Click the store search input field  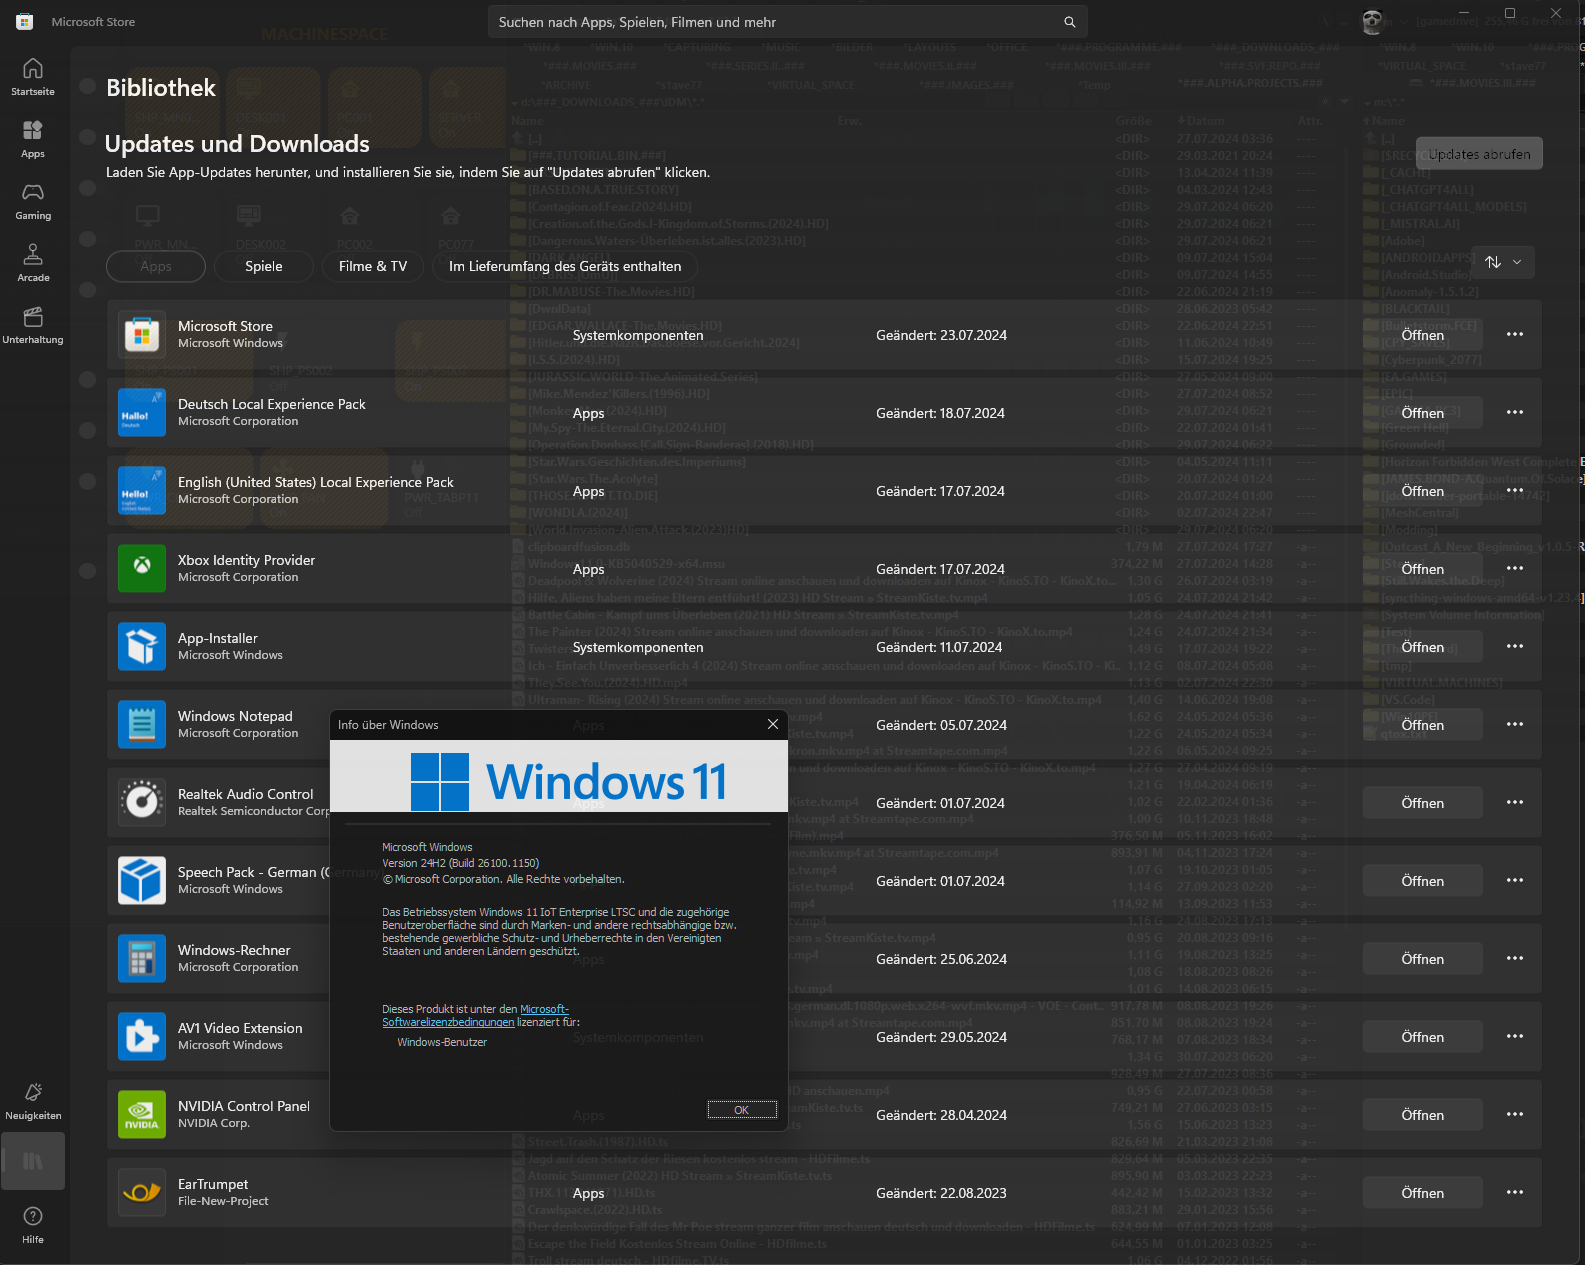click(x=787, y=22)
